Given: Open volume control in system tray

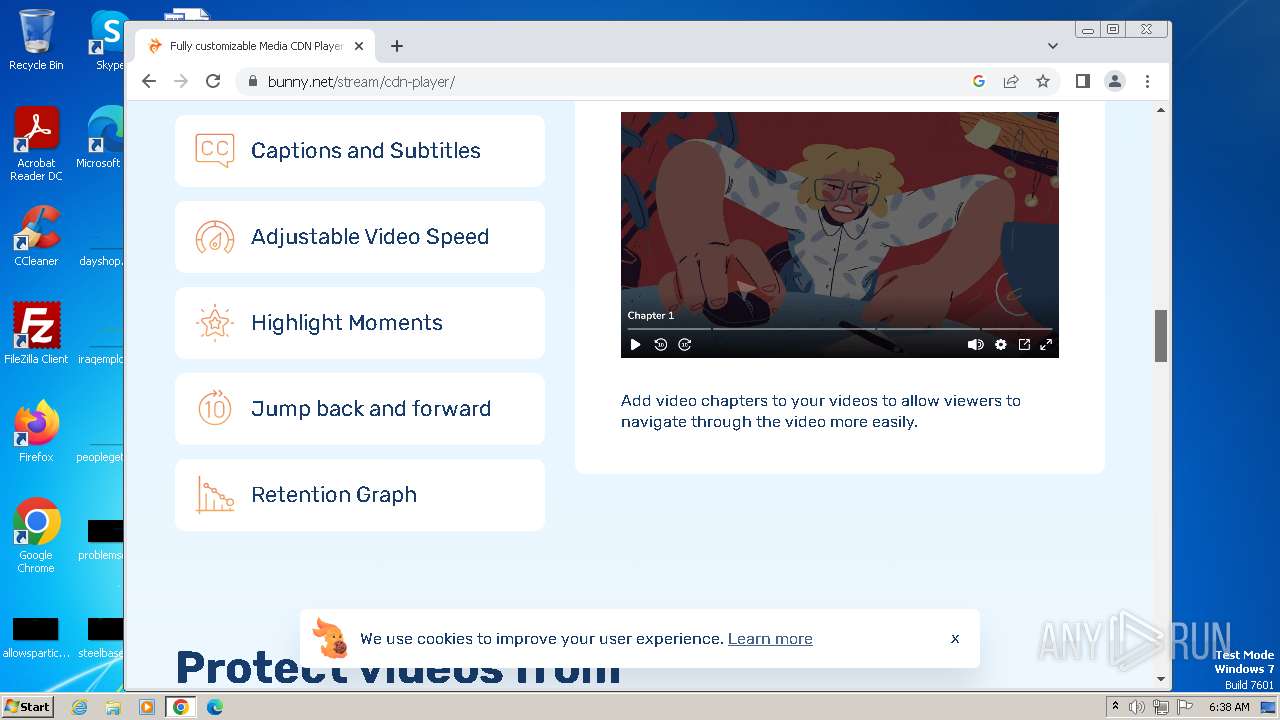Looking at the screenshot, I should point(1137,707).
